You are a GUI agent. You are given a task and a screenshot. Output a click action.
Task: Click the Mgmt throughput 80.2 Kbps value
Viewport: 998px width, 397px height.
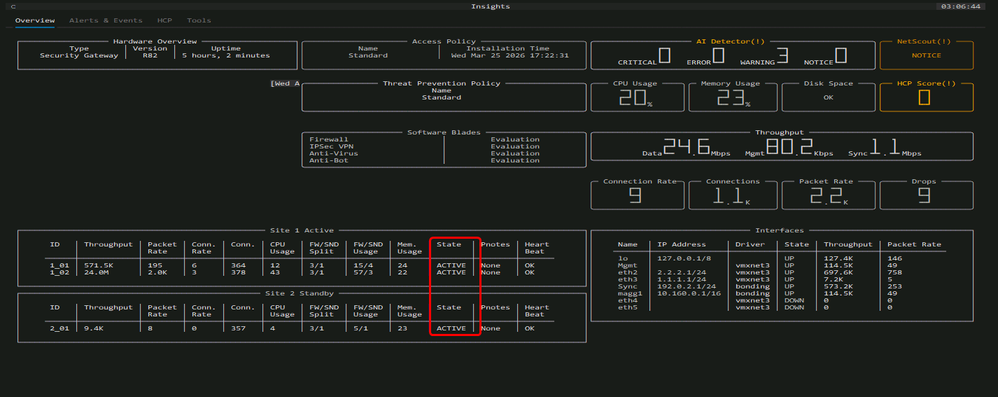pos(789,148)
